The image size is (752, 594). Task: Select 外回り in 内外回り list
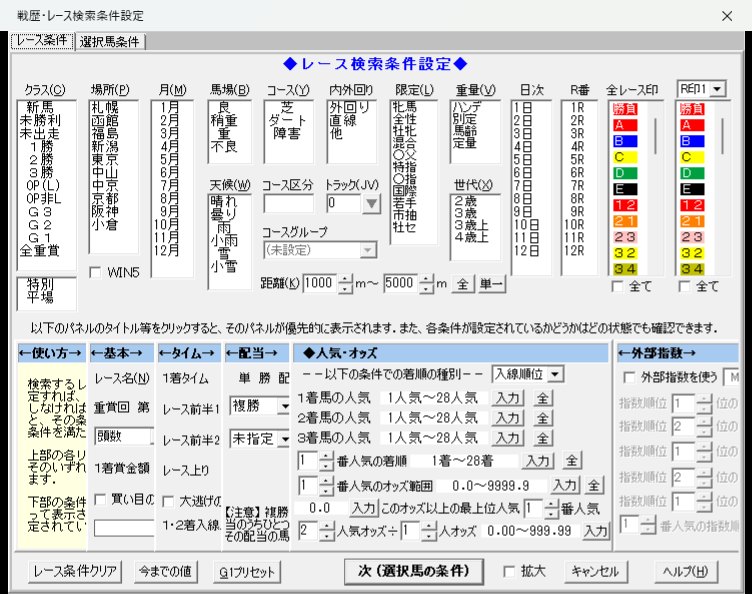(349, 107)
